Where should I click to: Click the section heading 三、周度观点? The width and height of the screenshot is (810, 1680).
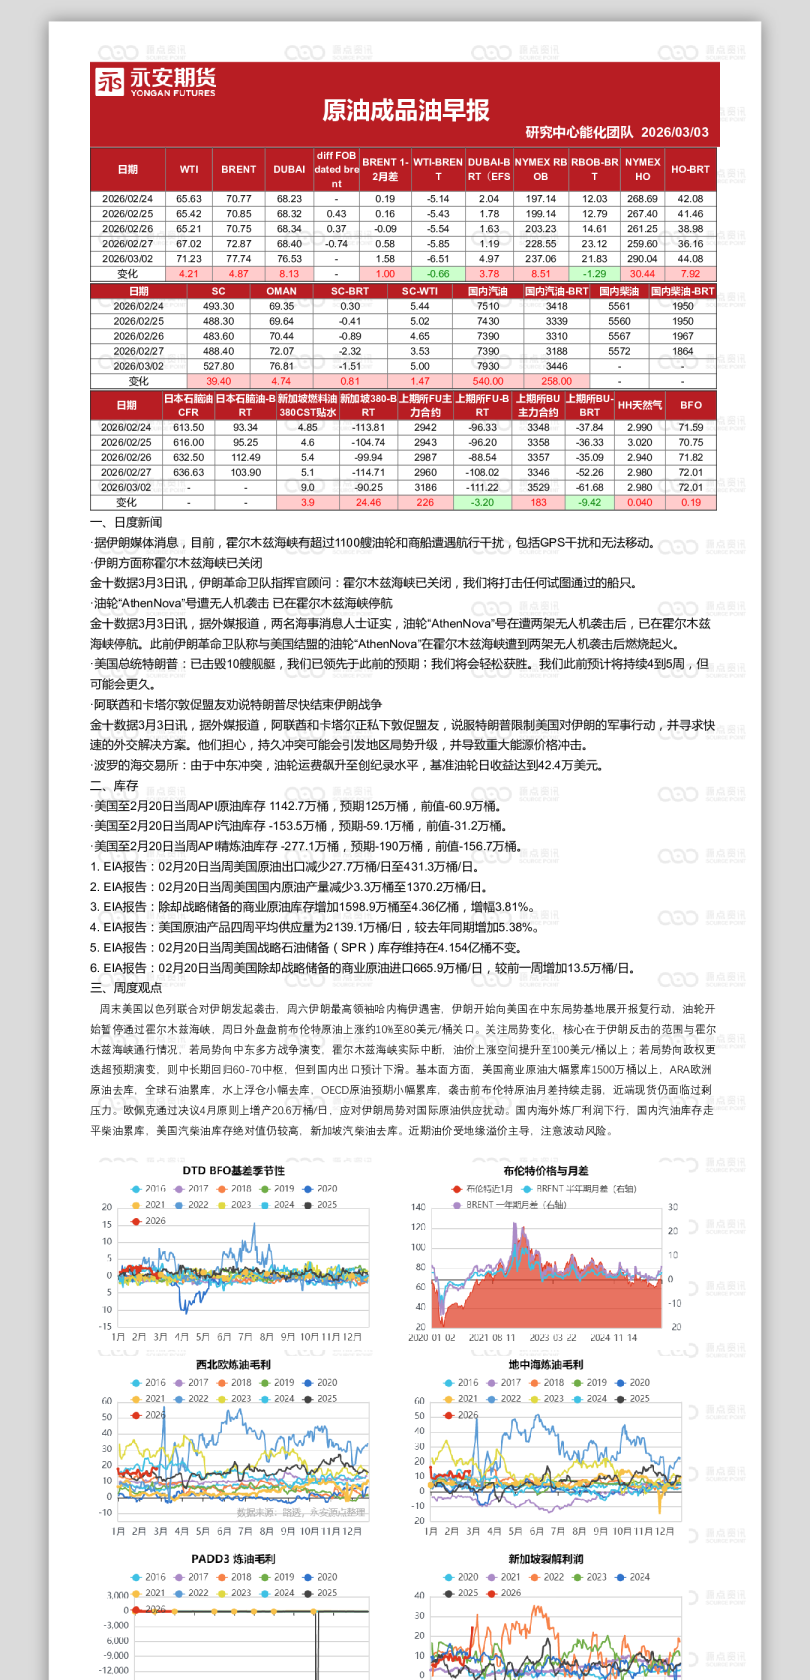pos(126,988)
